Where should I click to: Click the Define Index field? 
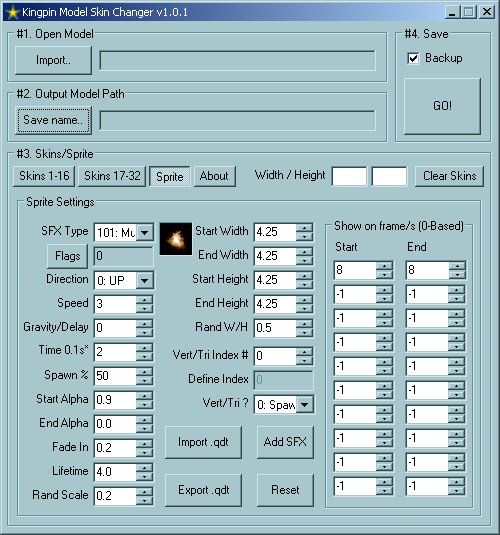[x=283, y=380]
